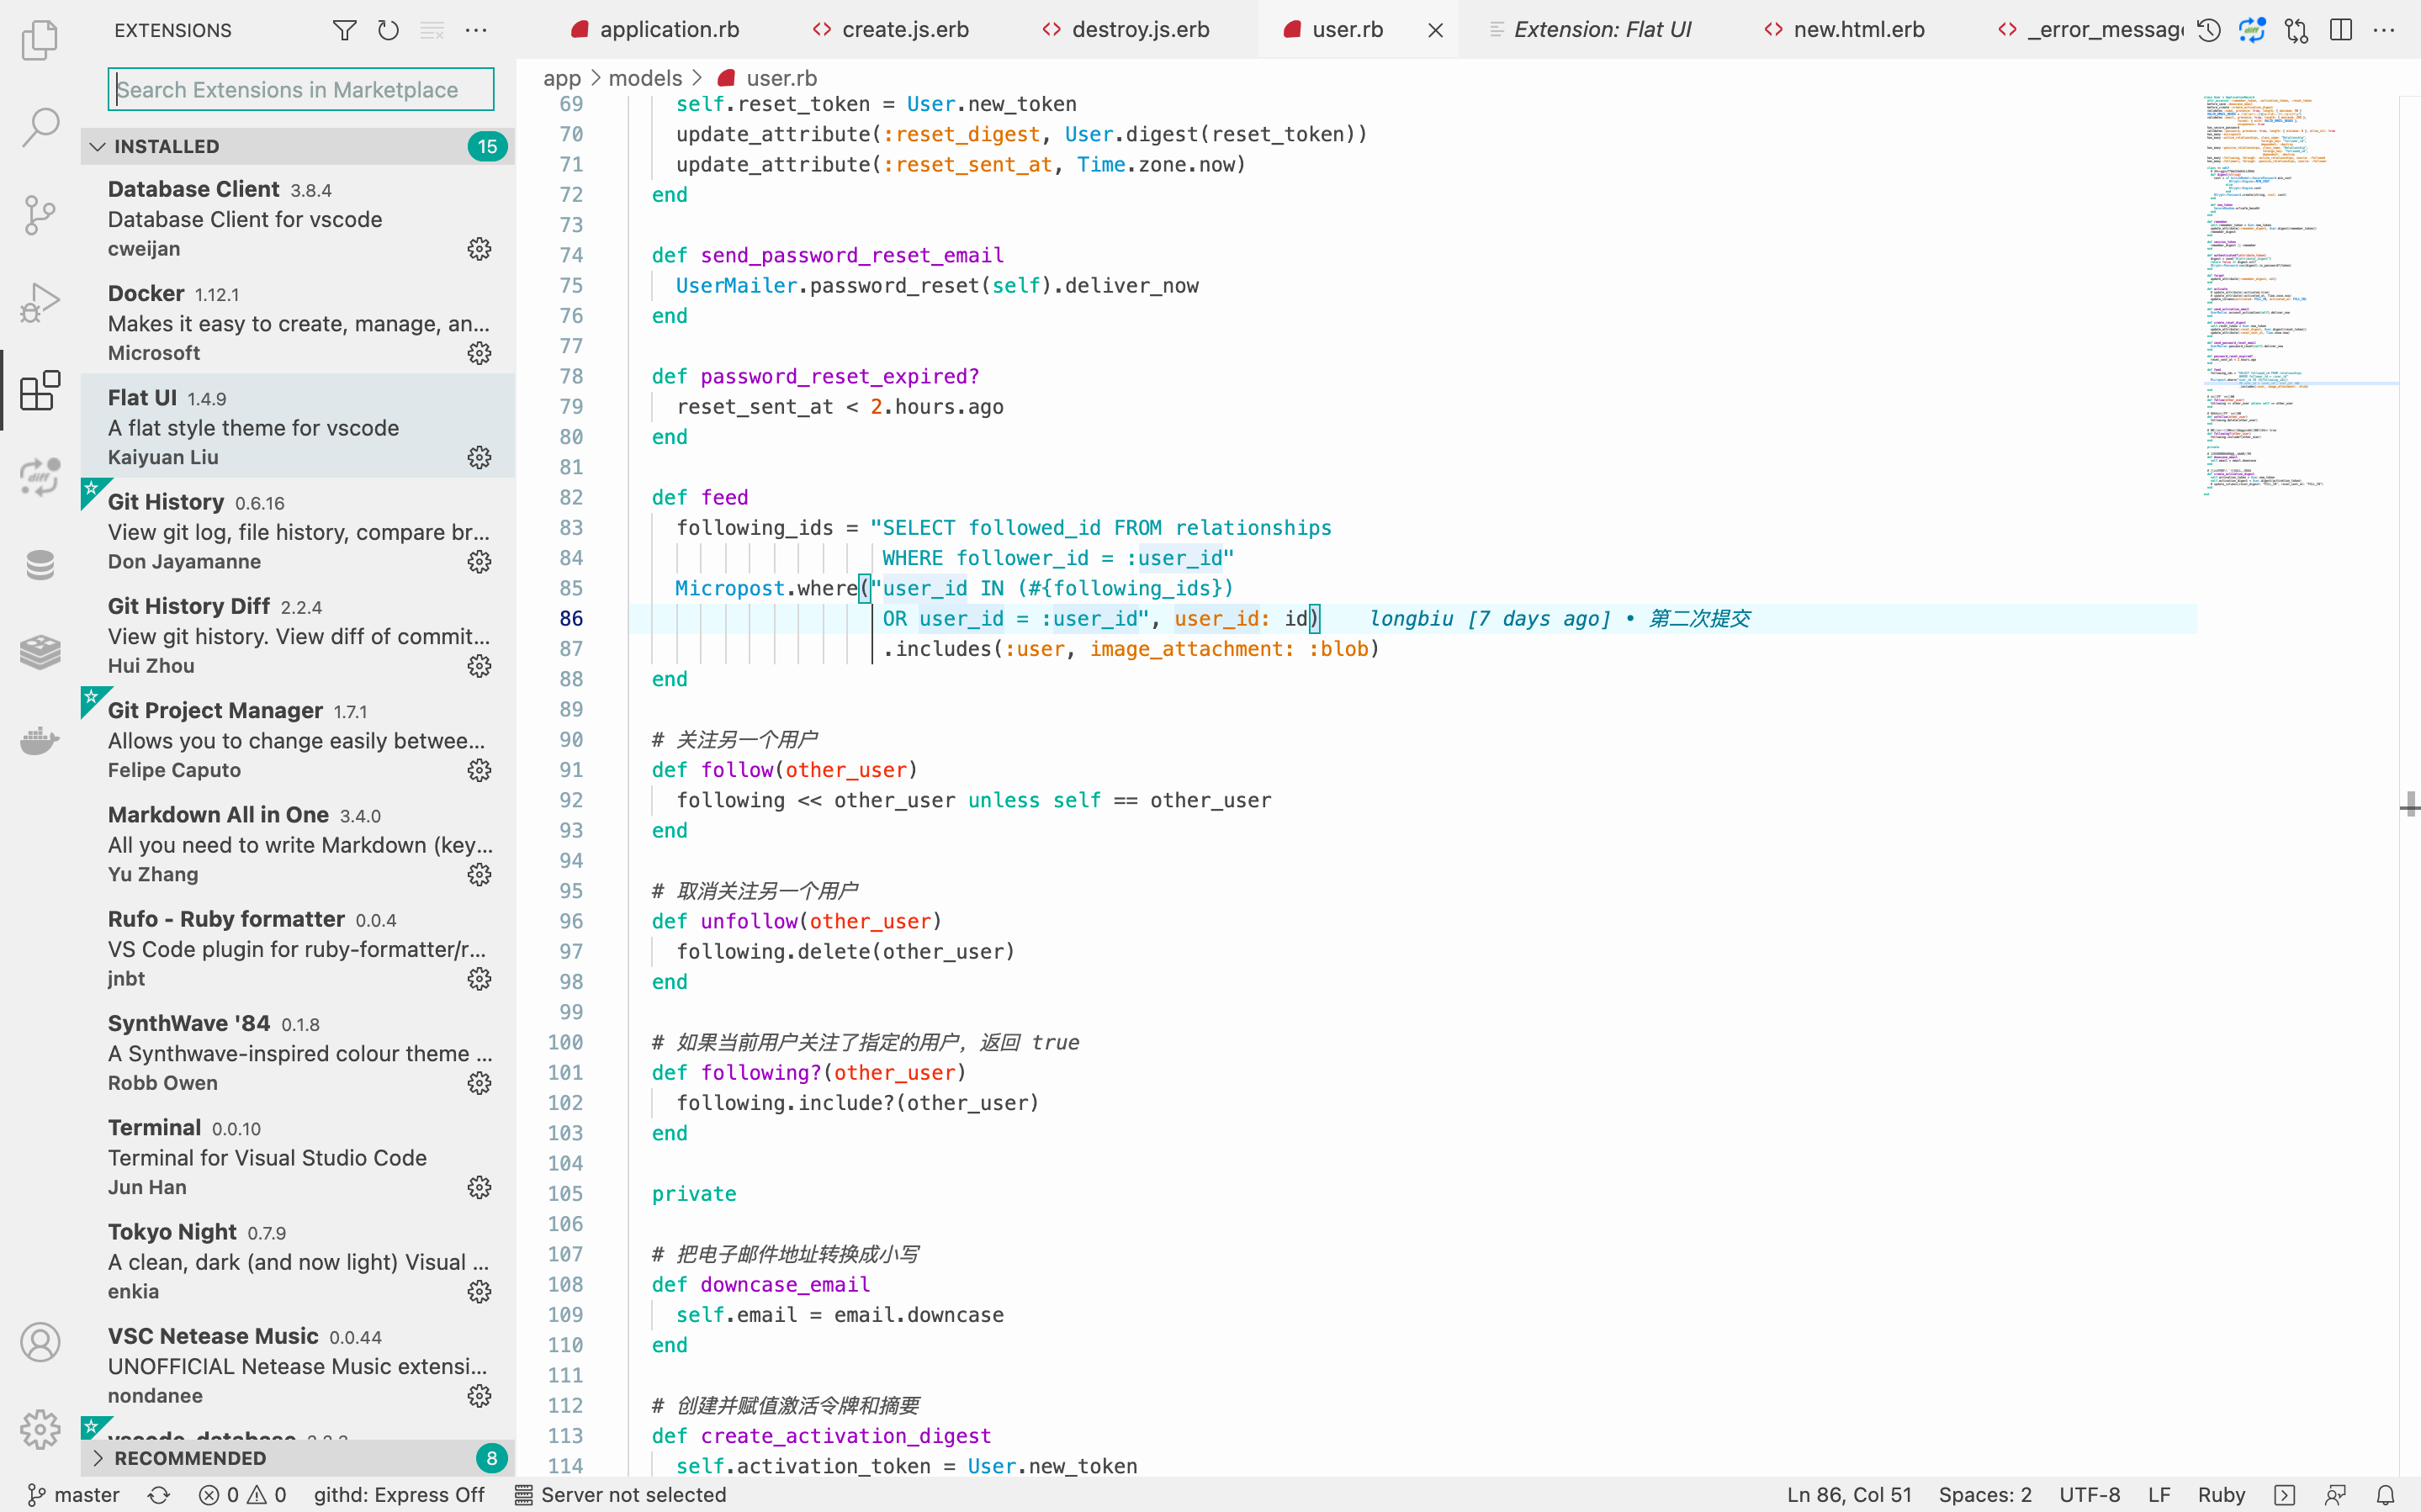The image size is (2421, 1512).
Task: Open the Docker whale activity icon
Action: tap(40, 740)
